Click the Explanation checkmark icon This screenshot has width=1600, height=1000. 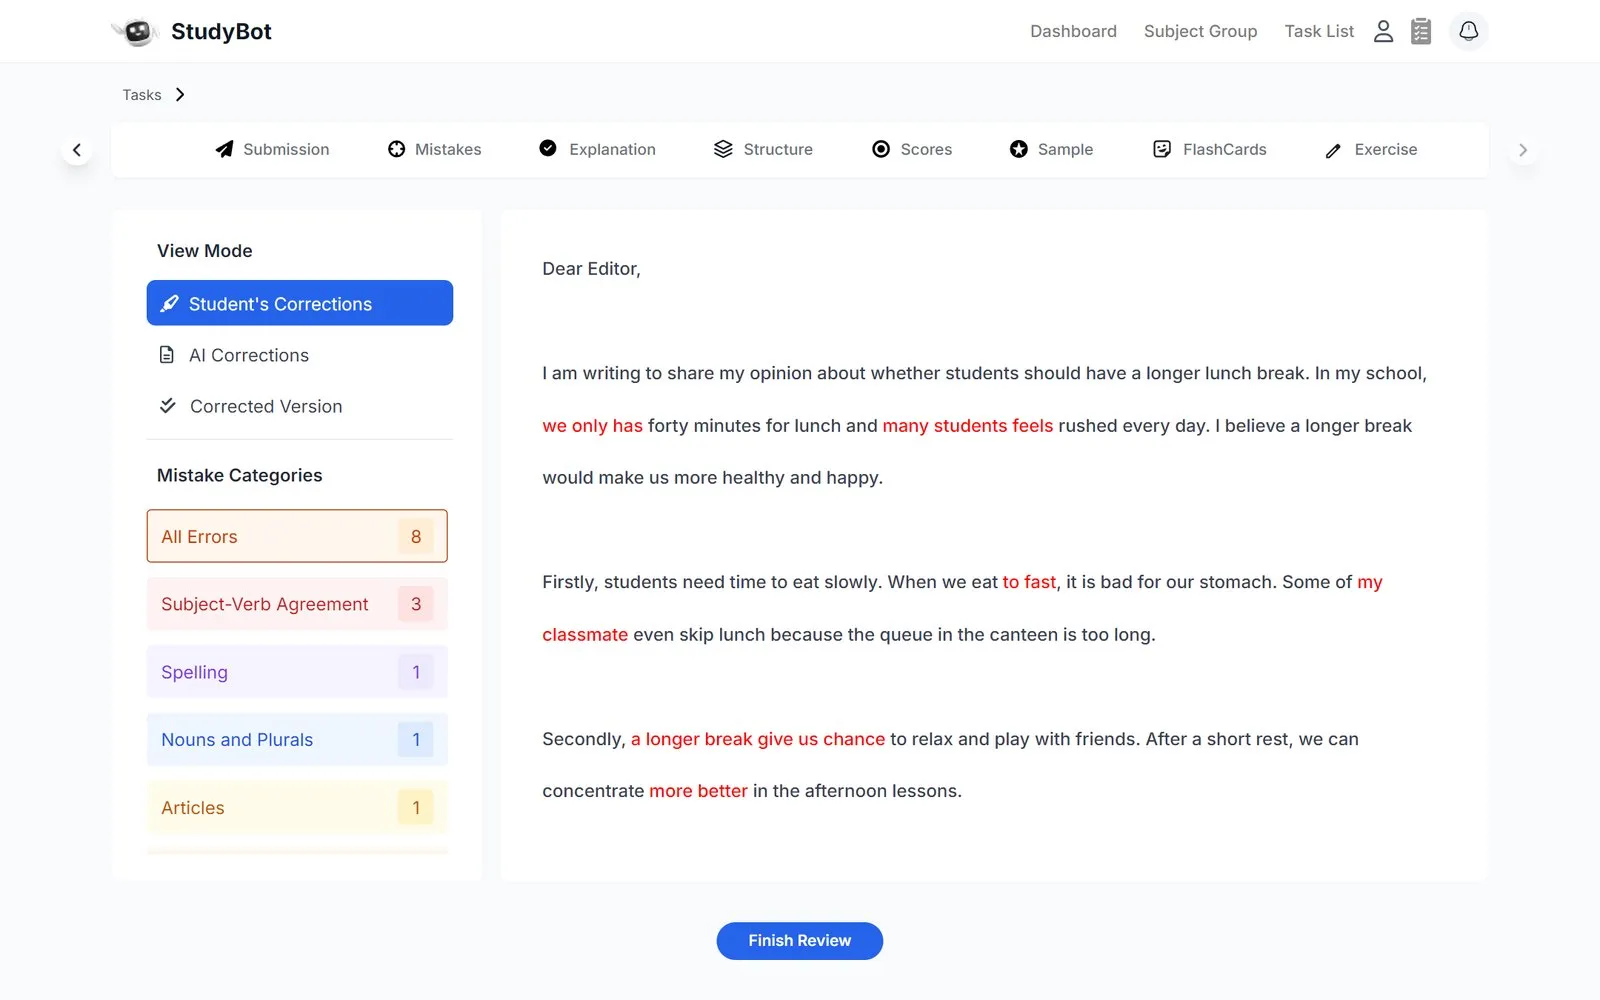point(548,148)
